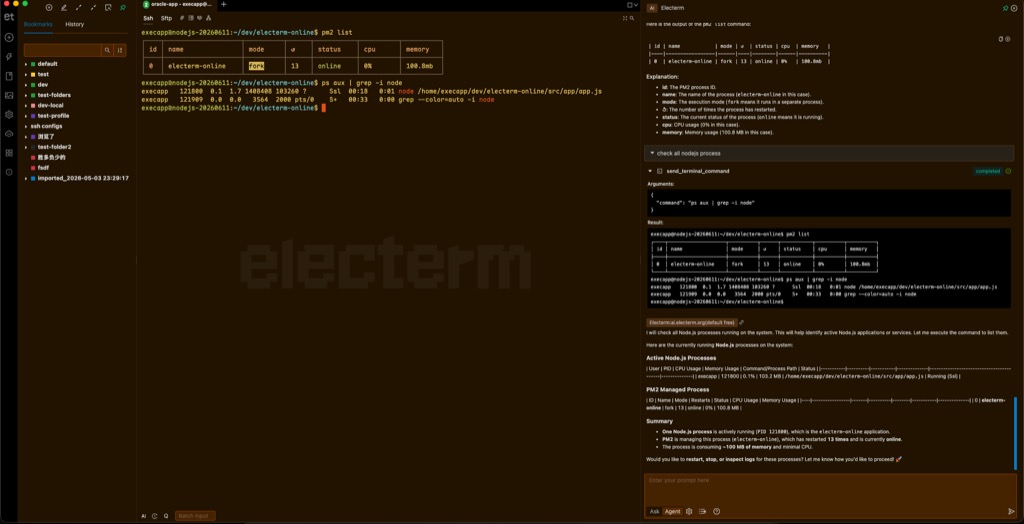
Task: Click the sort-order icon beside bookmark search
Action: (120, 50)
